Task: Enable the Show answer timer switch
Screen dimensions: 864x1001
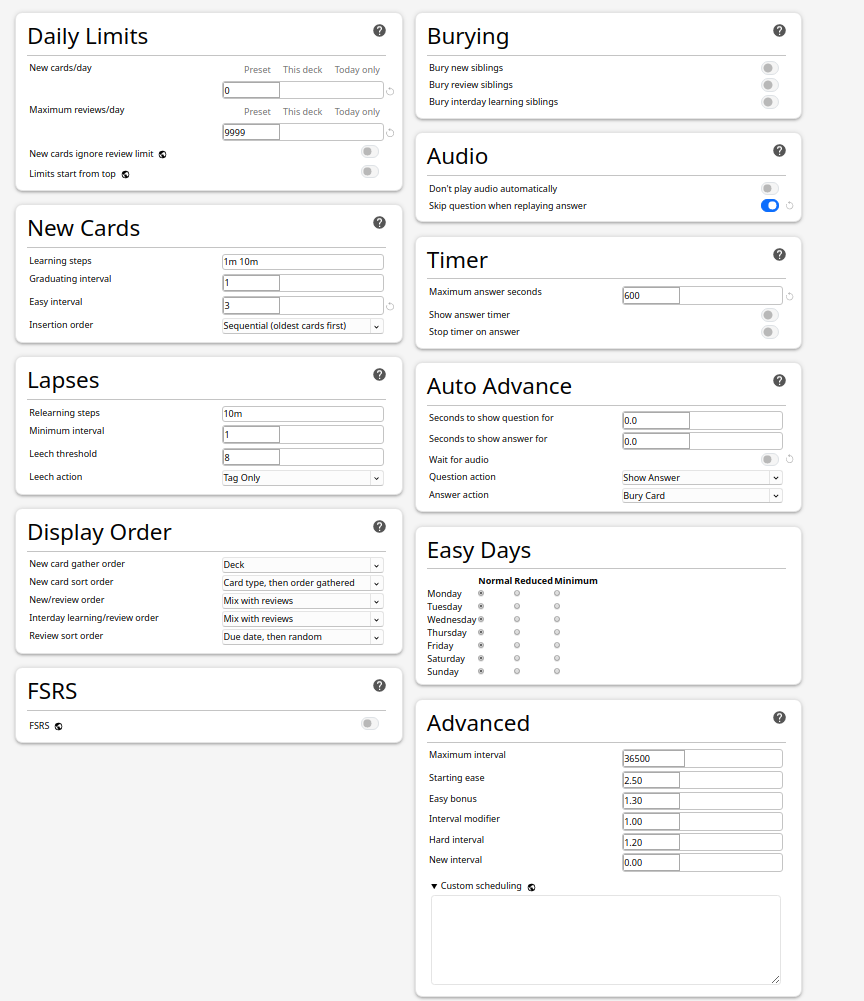Action: (769, 315)
